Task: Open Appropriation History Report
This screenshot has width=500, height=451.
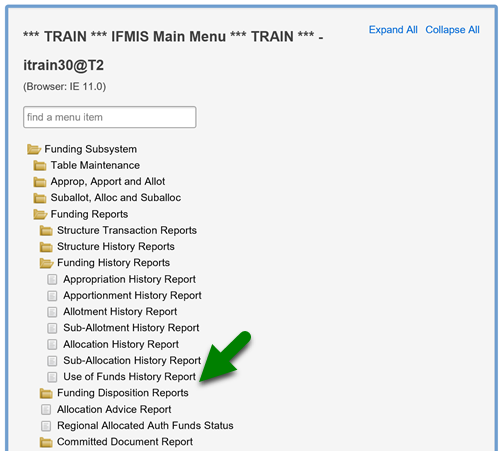Action: click(x=129, y=279)
